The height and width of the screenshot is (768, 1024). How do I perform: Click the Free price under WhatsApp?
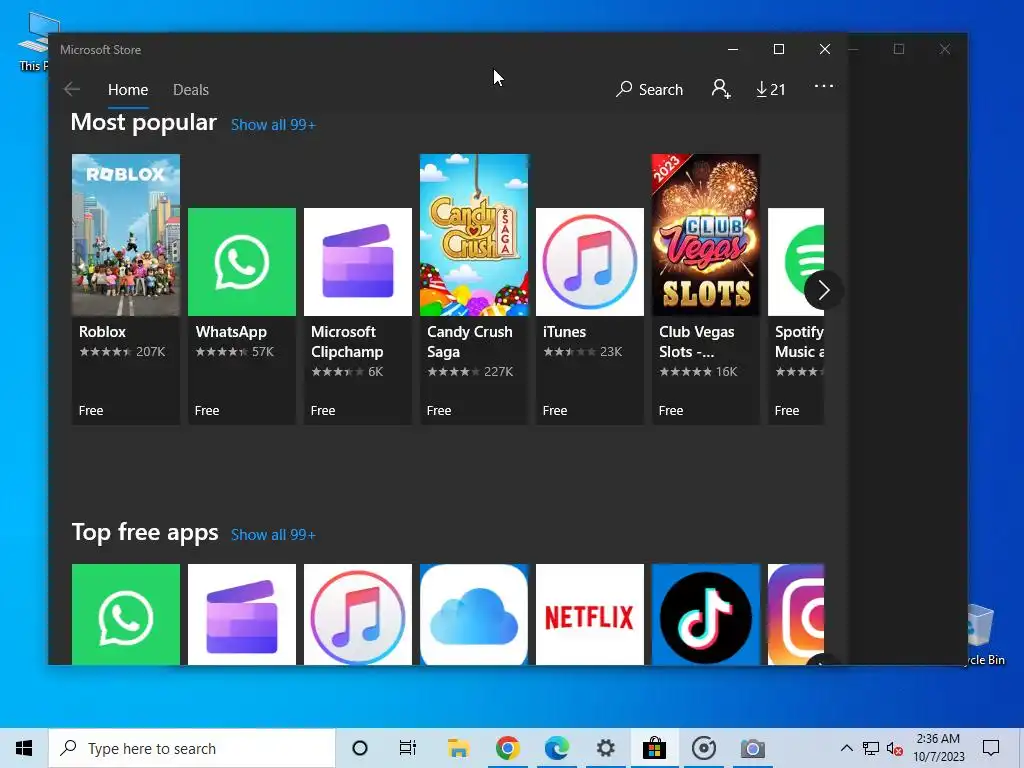tap(206, 410)
